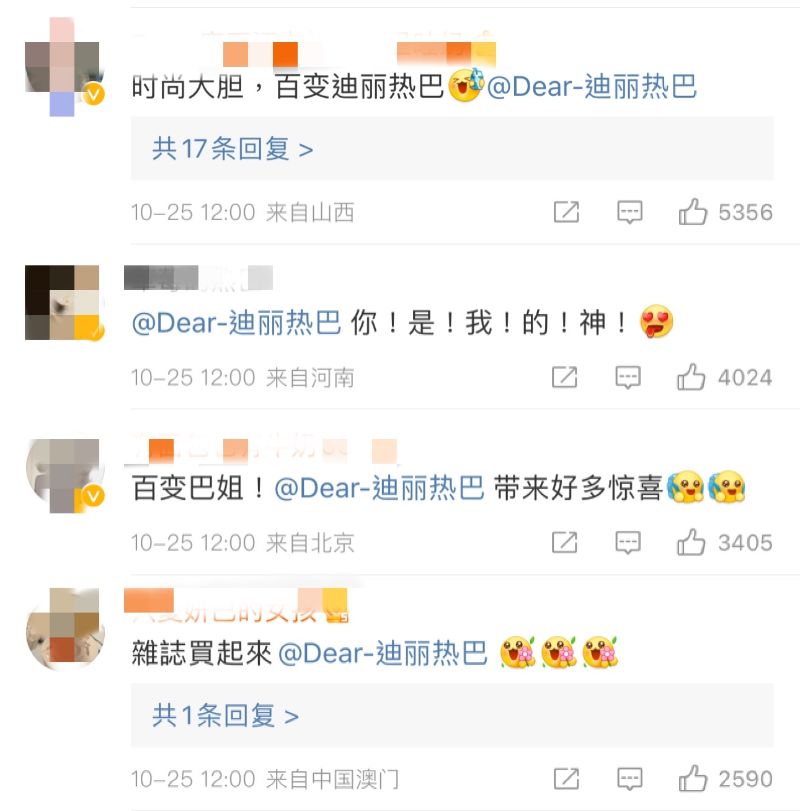Open avatar of the 山西 commenter
800x811 pixels.
click(x=64, y=67)
